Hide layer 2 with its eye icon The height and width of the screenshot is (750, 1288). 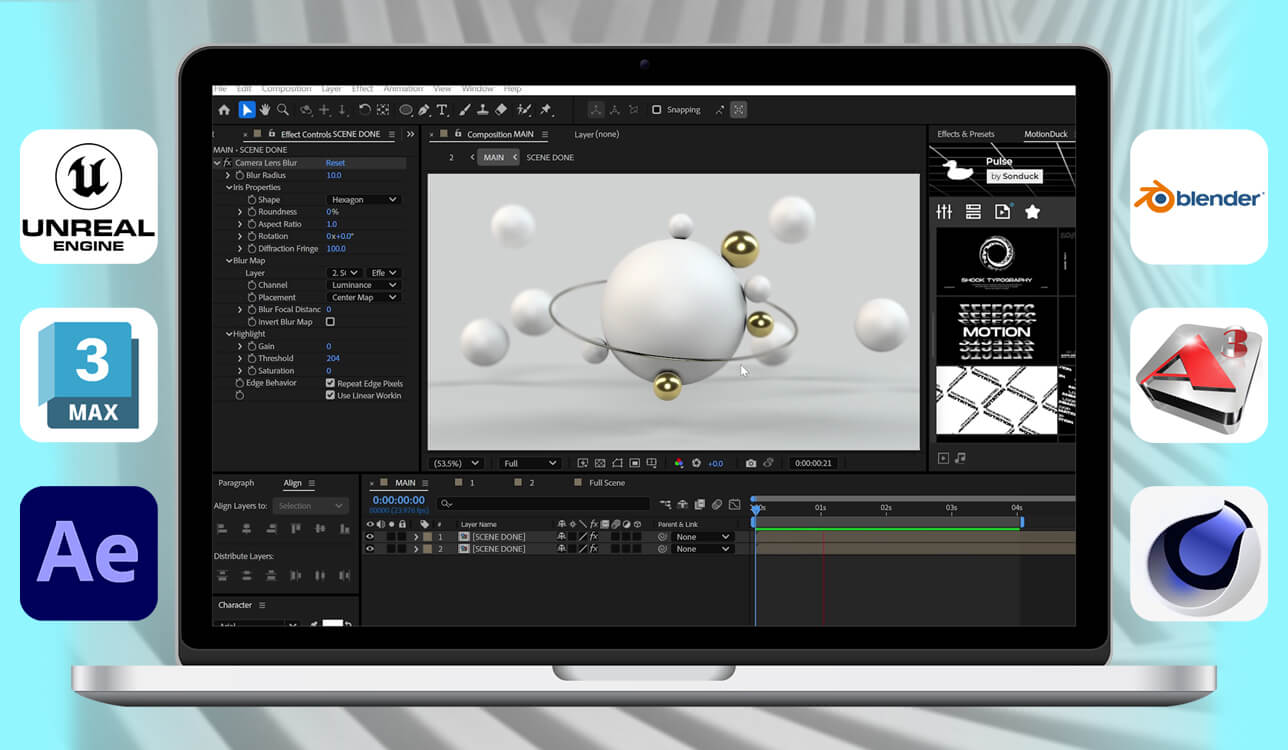[x=370, y=549]
